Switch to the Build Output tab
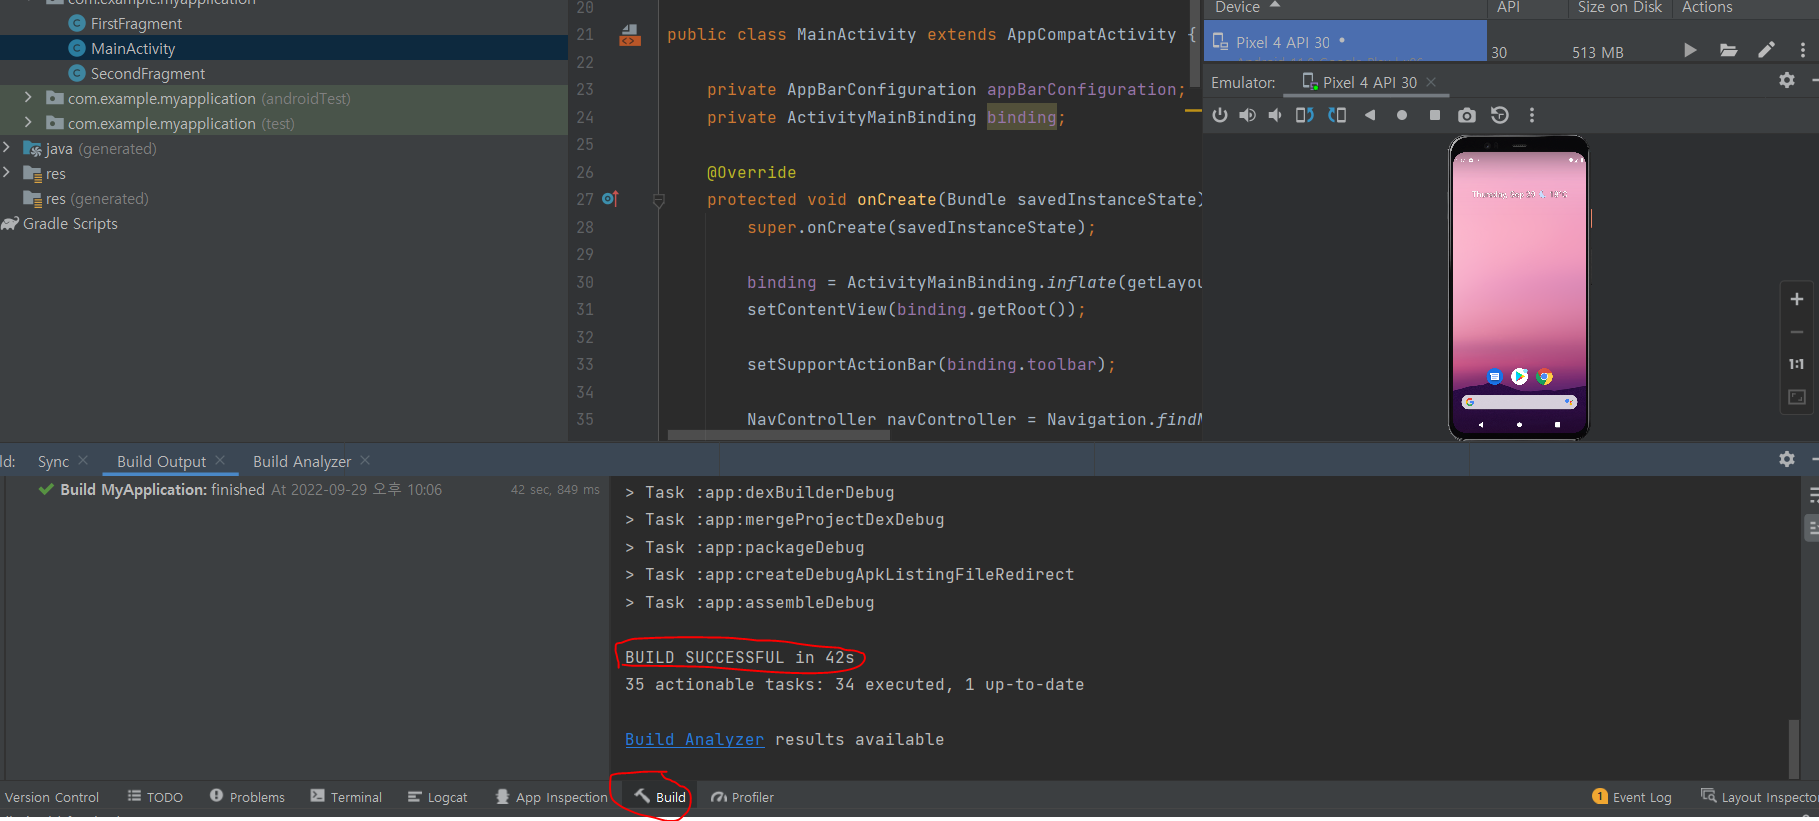 [161, 461]
